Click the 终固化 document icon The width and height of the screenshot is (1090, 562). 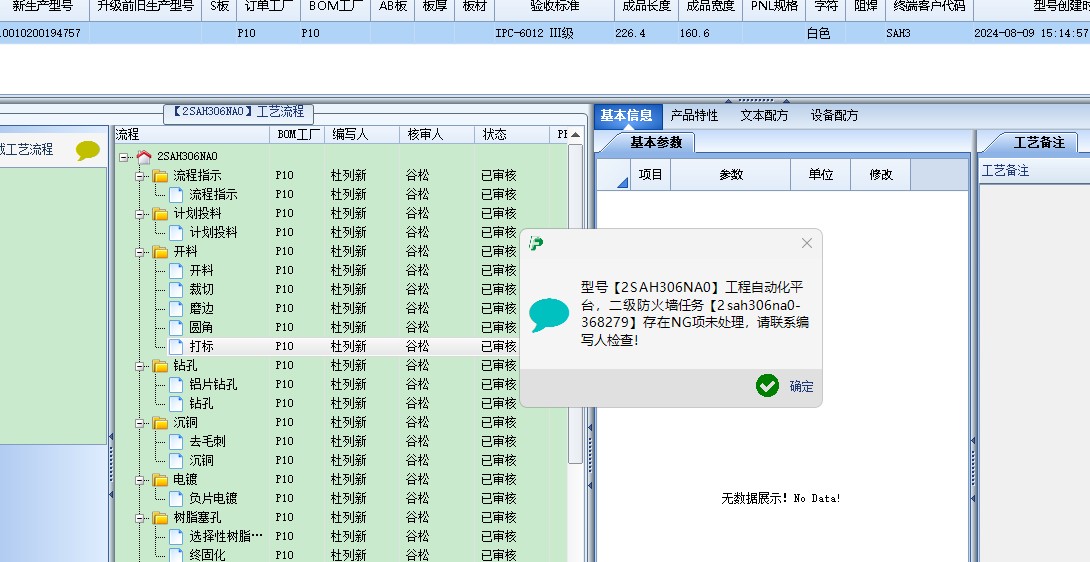(x=177, y=555)
